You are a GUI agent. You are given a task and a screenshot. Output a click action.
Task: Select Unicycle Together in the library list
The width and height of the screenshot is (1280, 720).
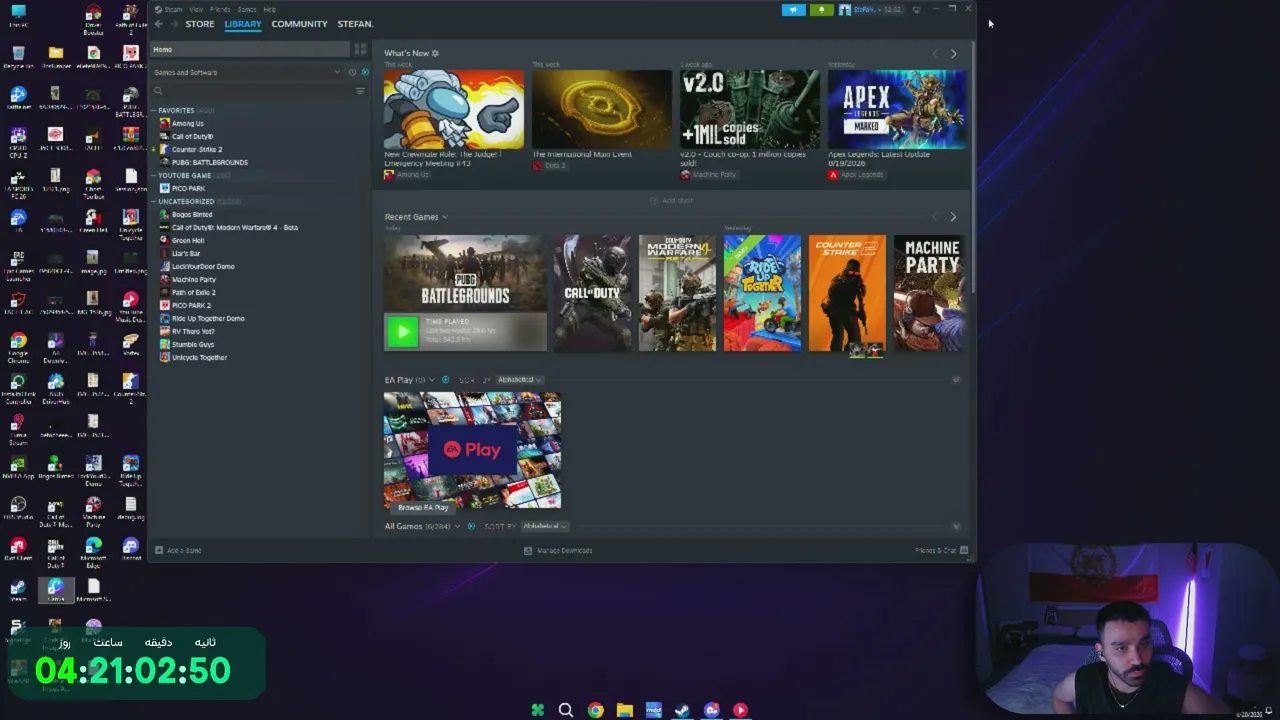point(199,357)
